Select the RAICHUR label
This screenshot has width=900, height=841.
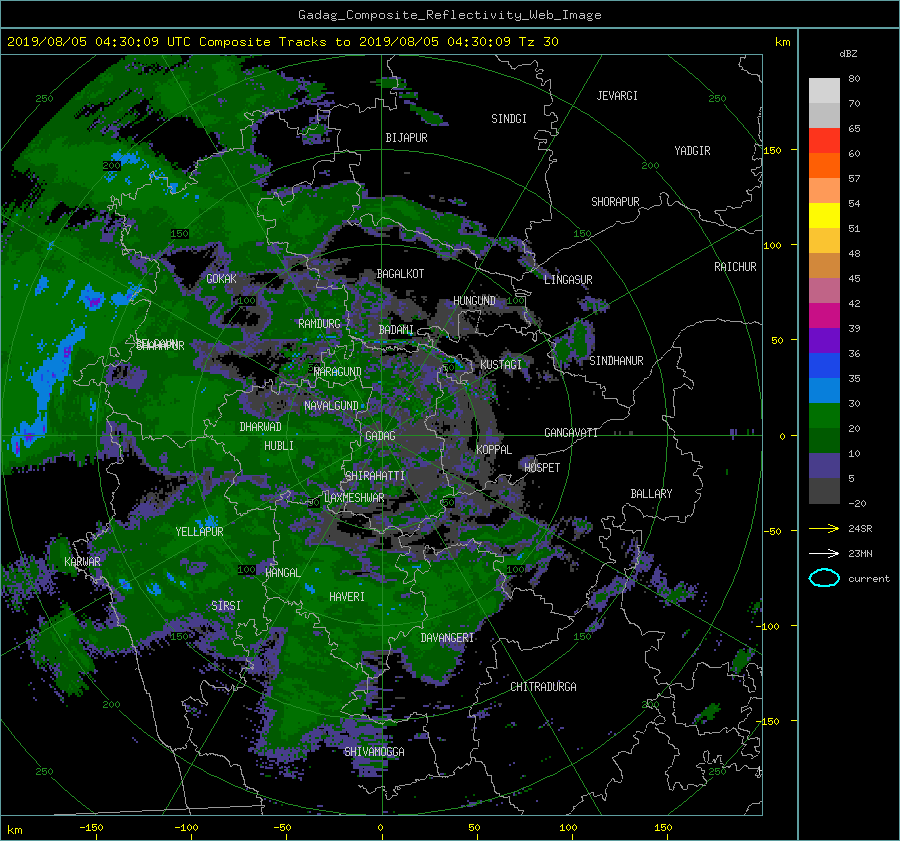point(735,267)
